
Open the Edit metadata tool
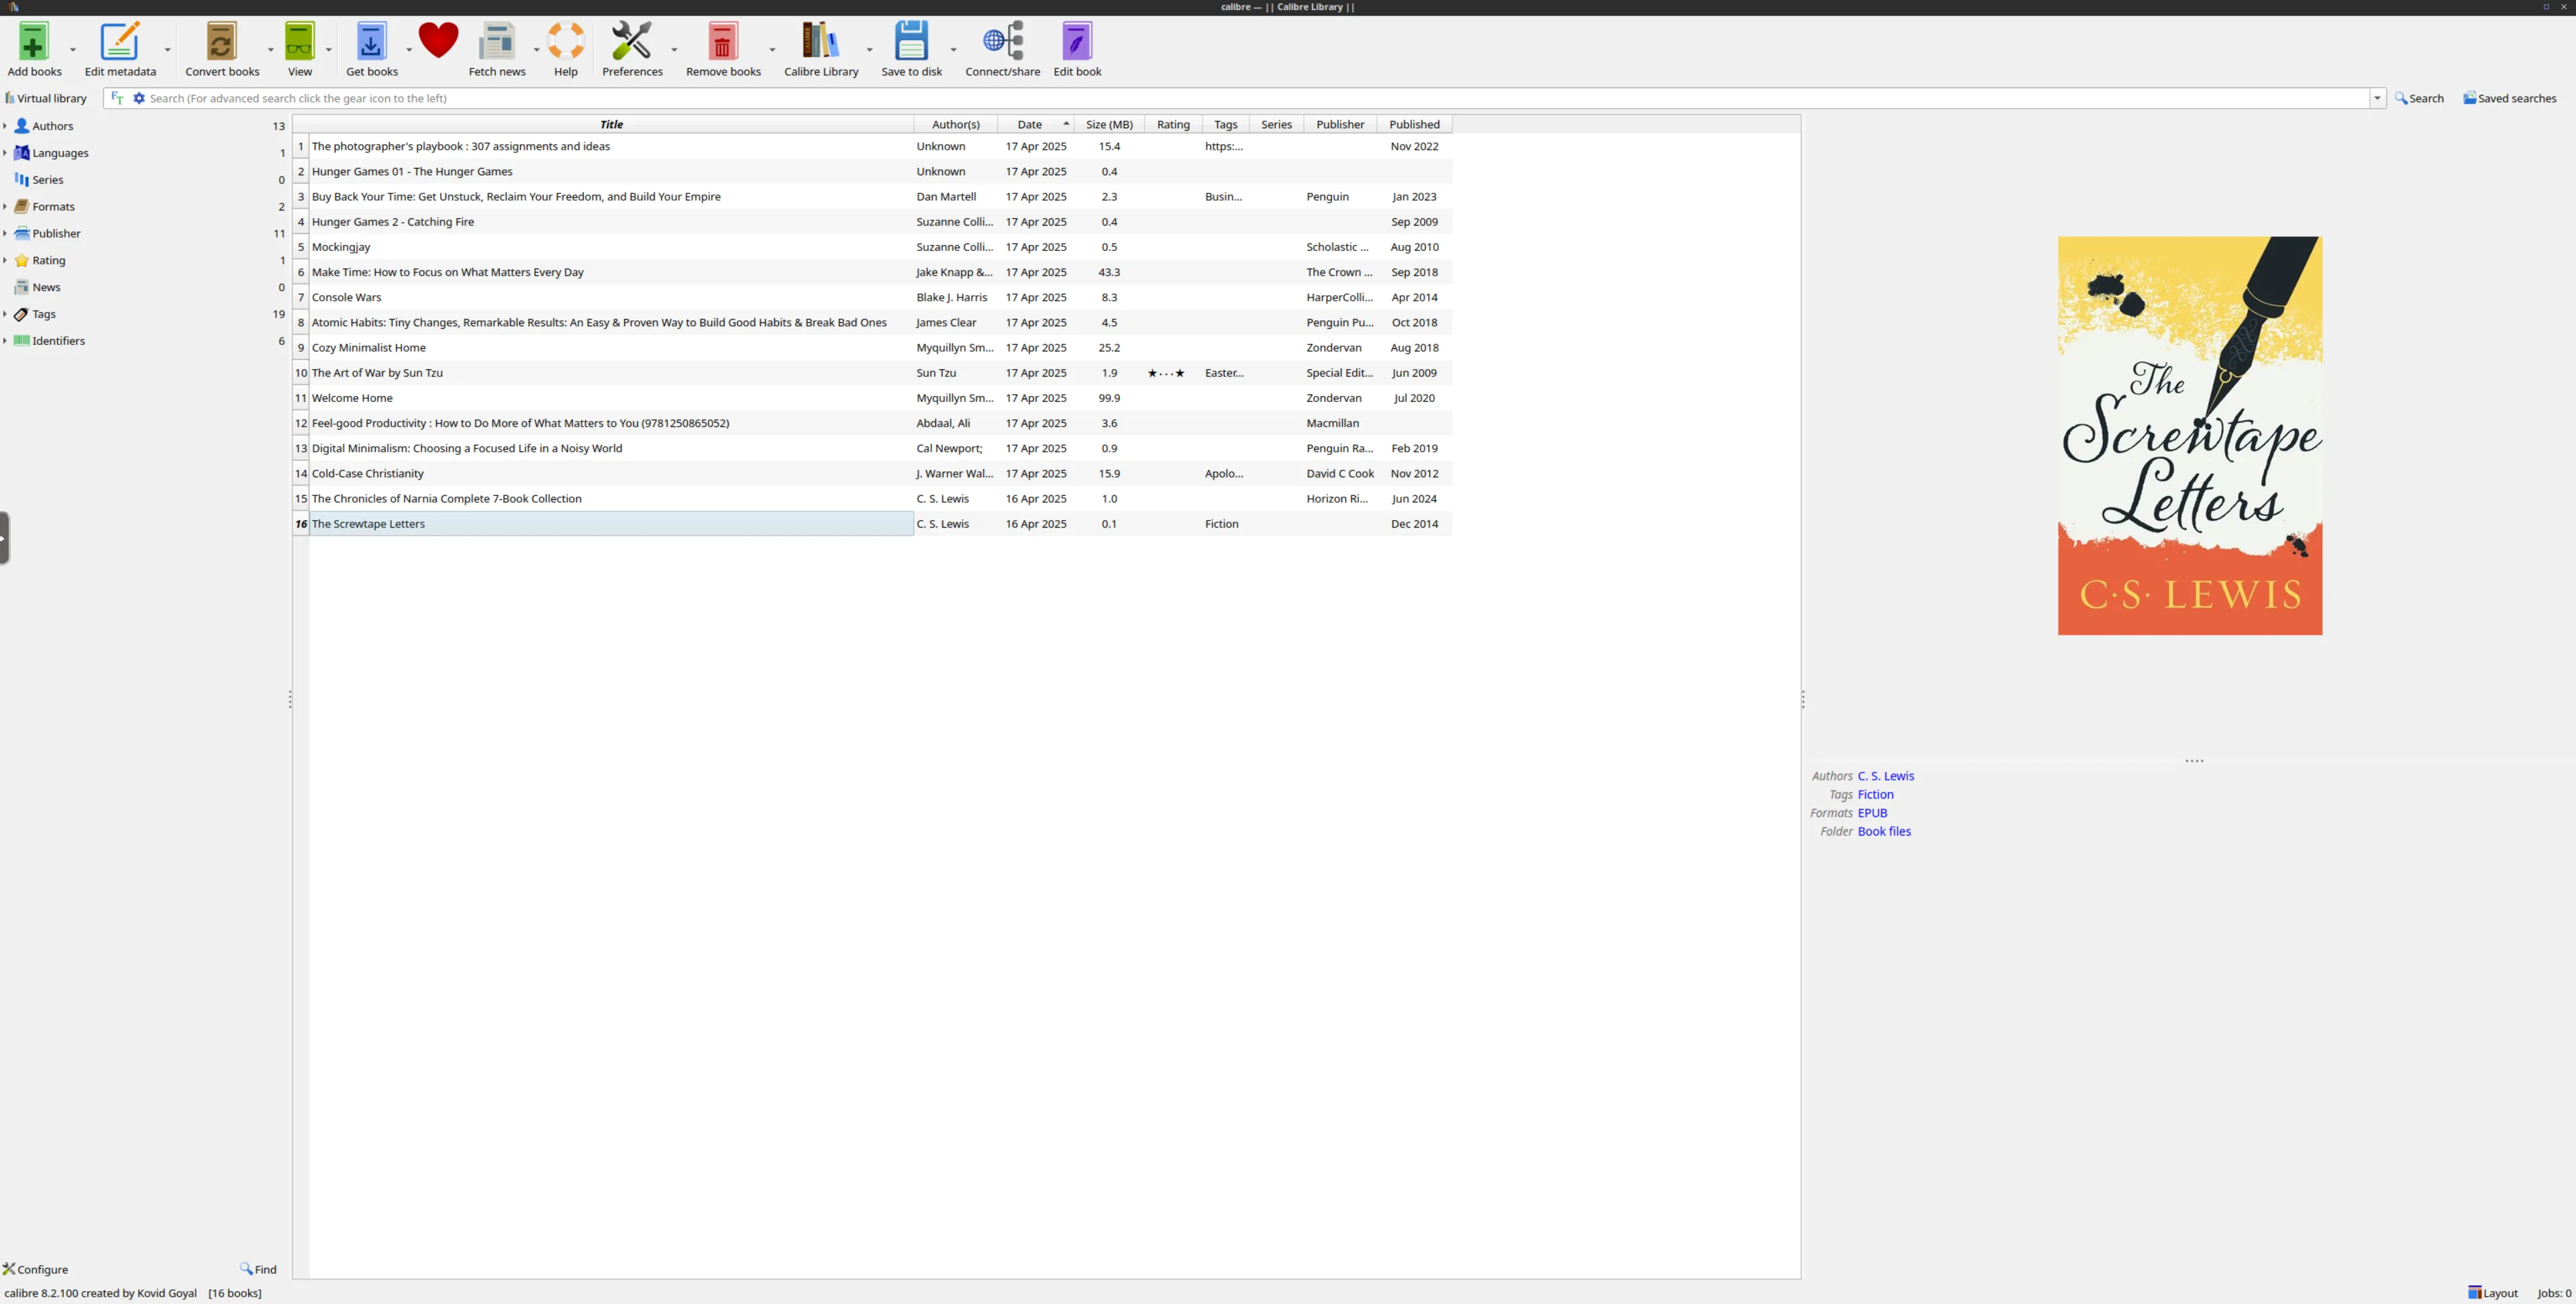tap(120, 42)
